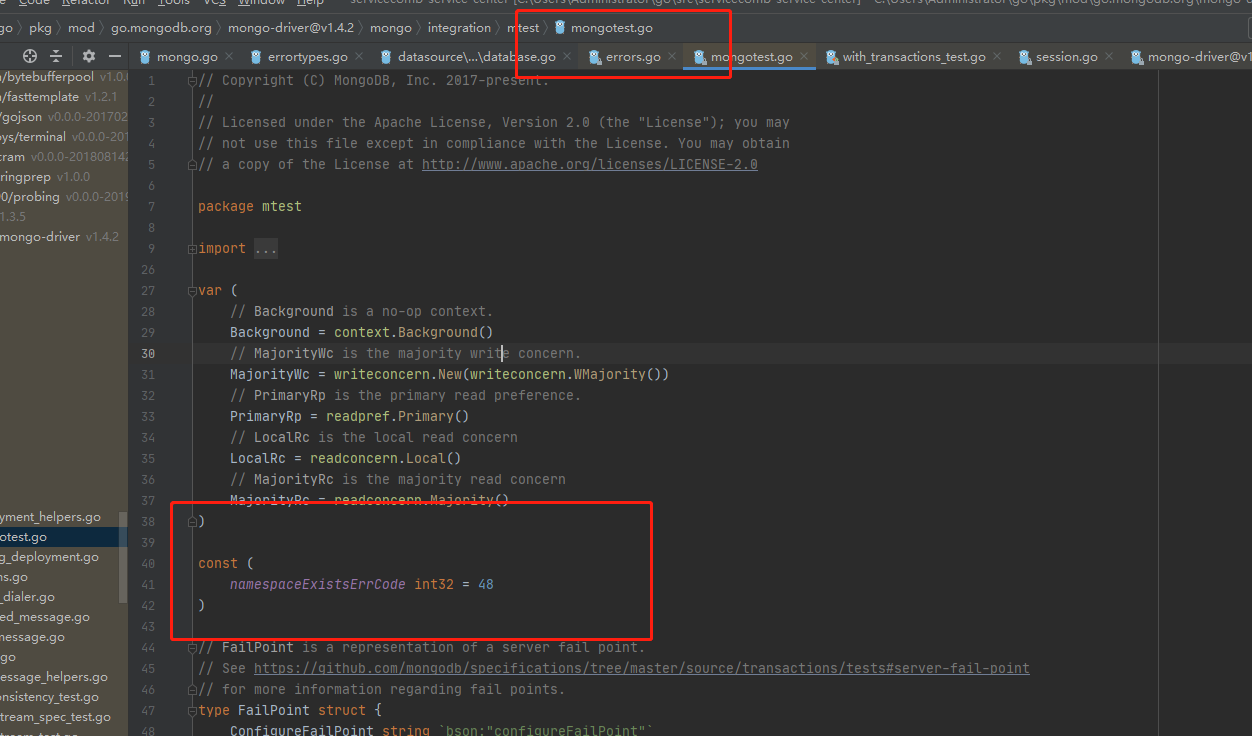Select bytebufferpool entry in project tree
This screenshot has height=736, width=1252.
[x=64, y=77]
